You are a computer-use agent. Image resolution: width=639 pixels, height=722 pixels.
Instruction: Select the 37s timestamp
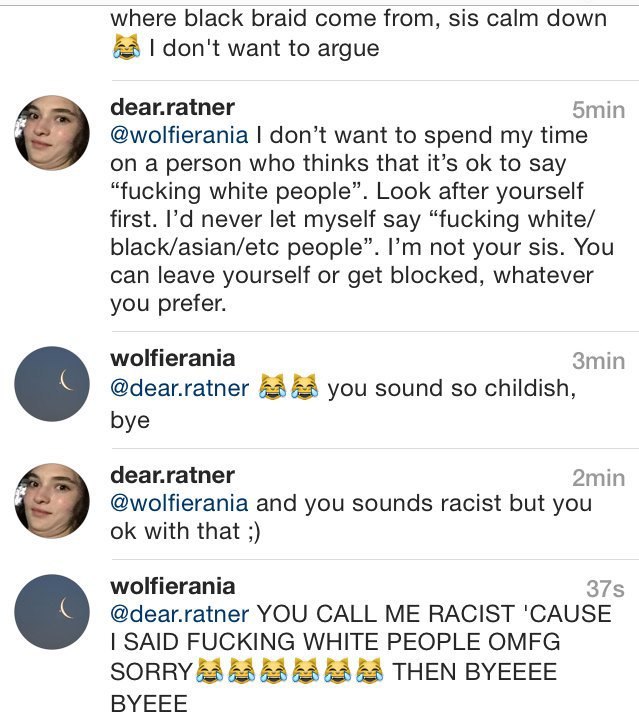pyautogui.click(x=605, y=589)
